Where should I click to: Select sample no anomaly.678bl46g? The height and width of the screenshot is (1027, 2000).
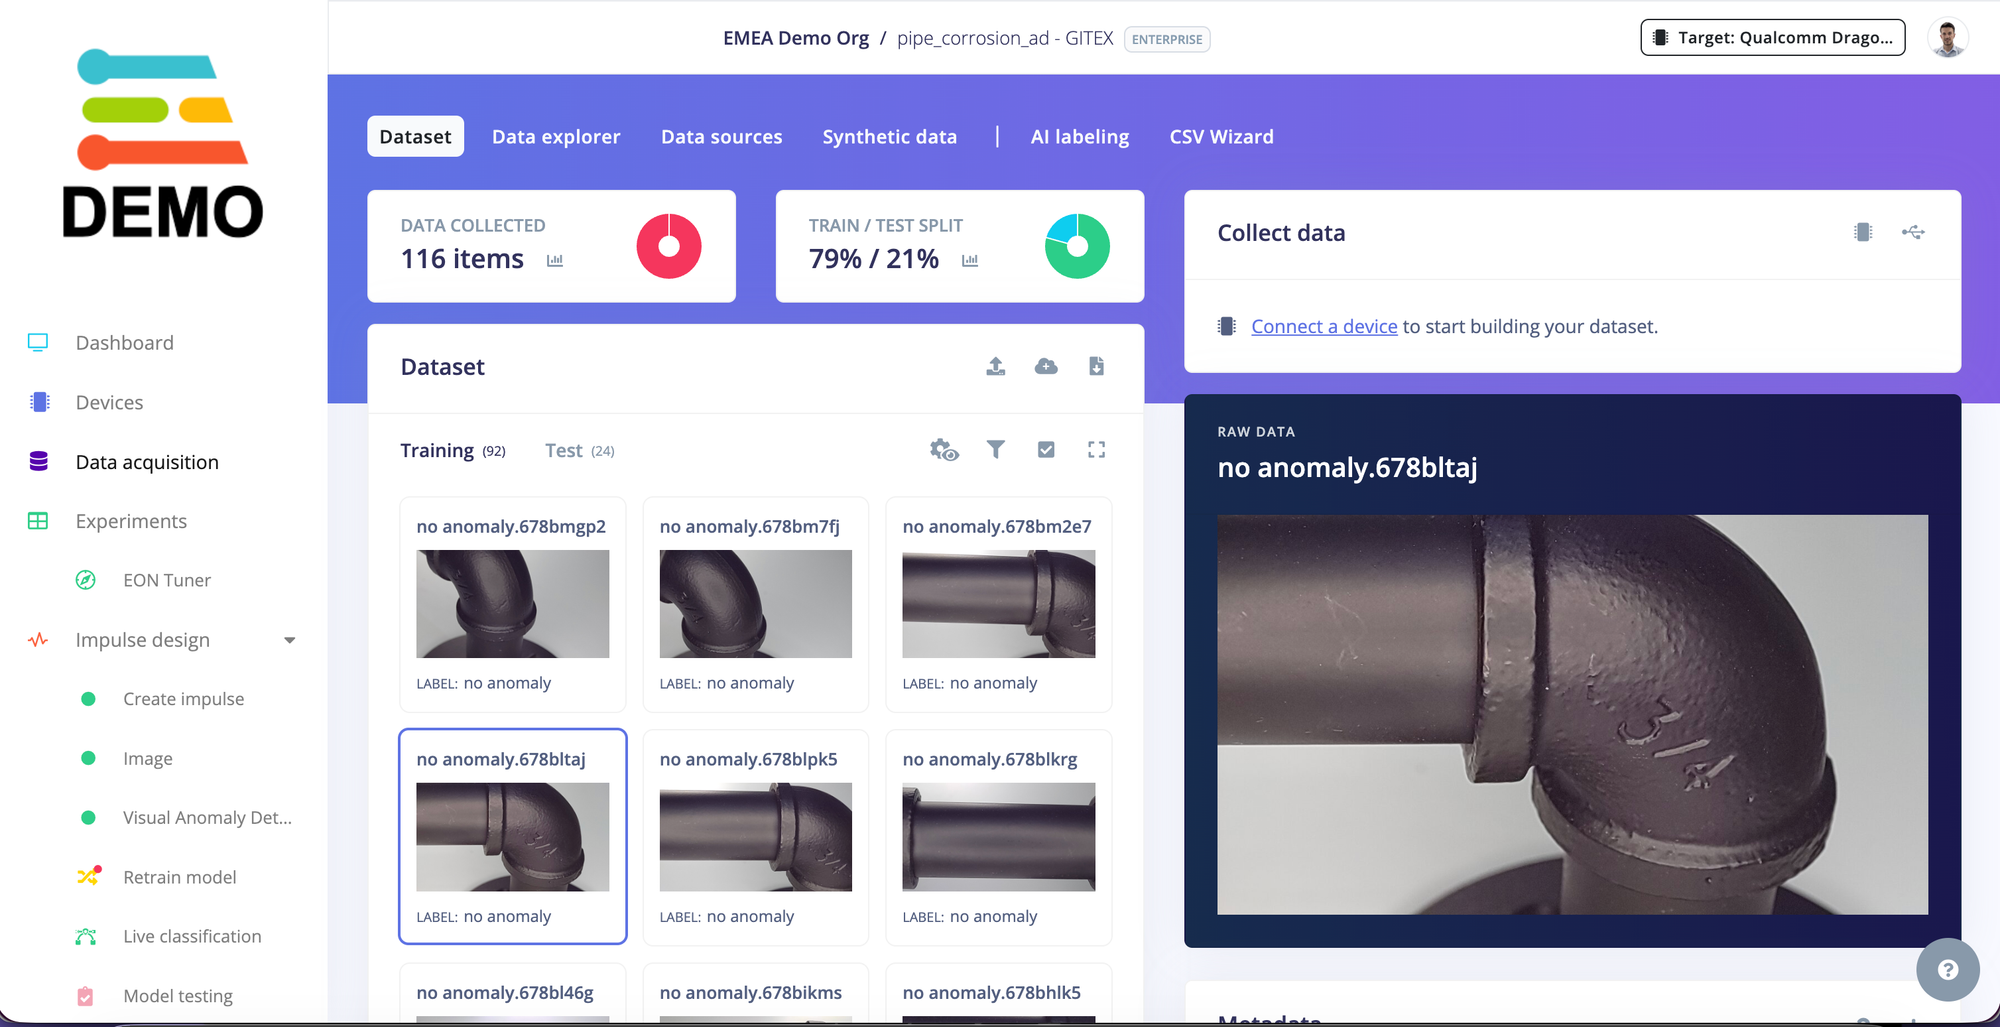512,994
